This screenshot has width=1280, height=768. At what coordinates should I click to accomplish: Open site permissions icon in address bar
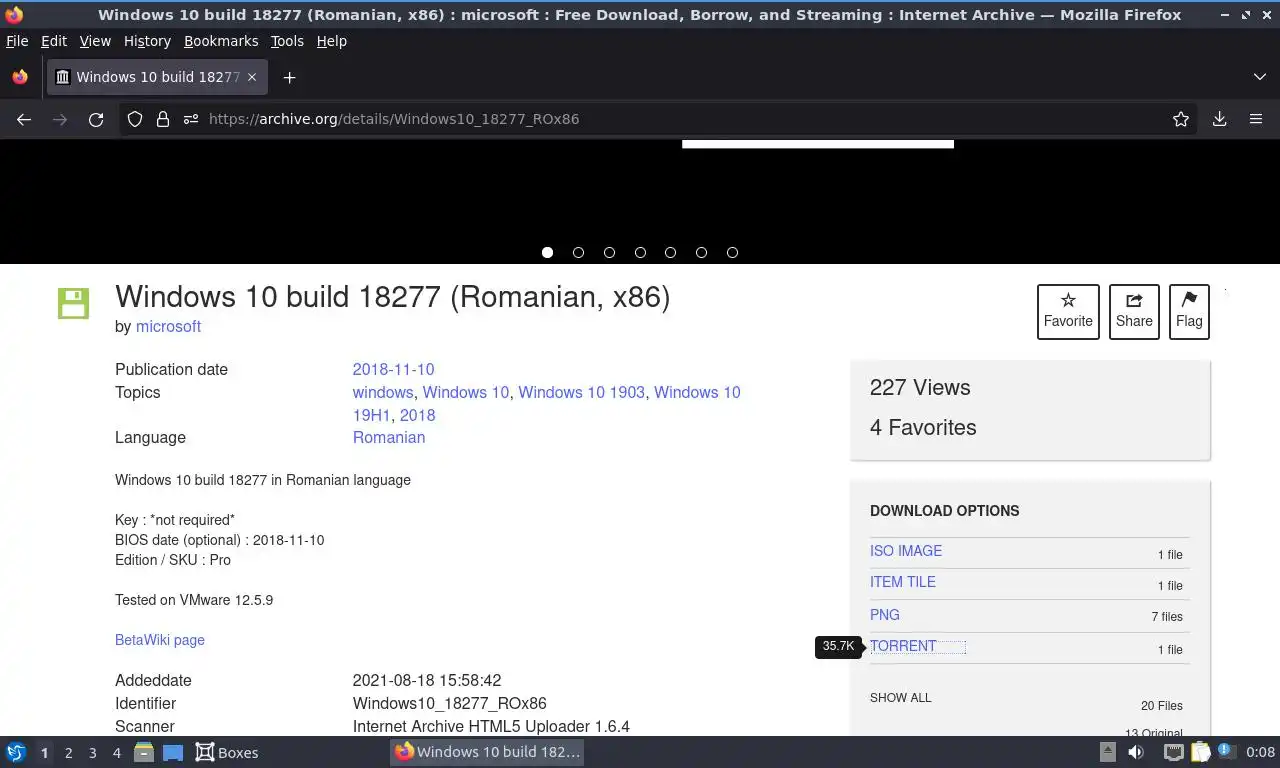click(191, 119)
